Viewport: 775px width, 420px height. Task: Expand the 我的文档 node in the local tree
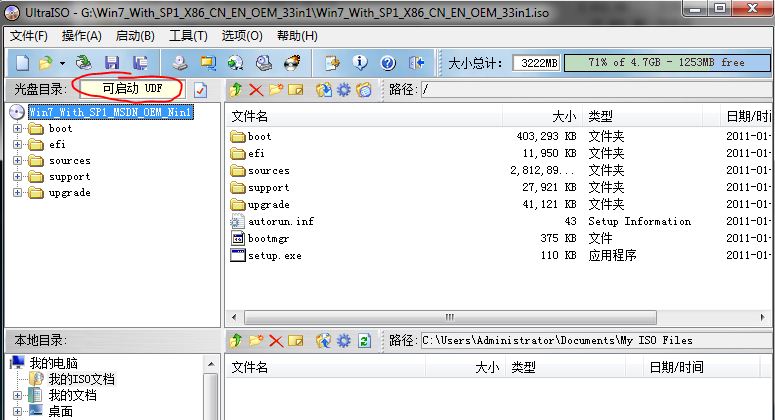17,395
